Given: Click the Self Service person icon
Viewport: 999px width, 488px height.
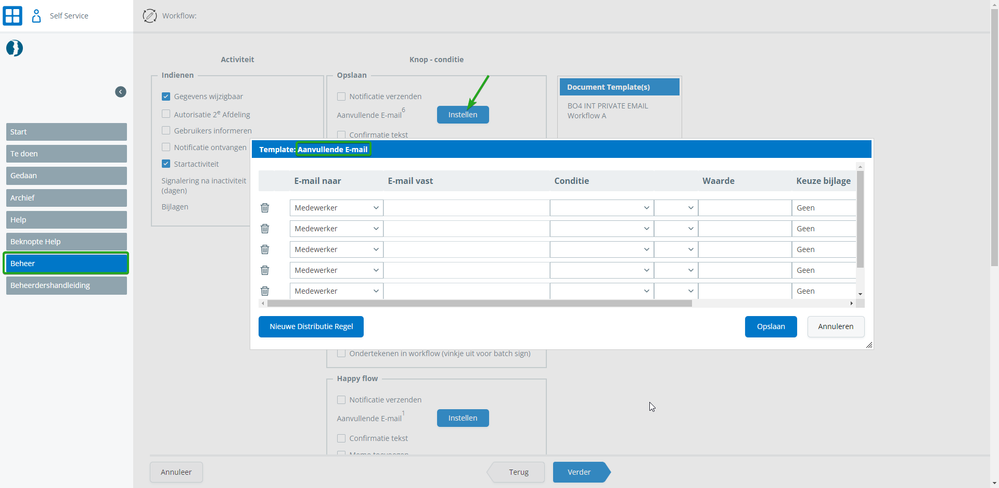Looking at the screenshot, I should [36, 16].
